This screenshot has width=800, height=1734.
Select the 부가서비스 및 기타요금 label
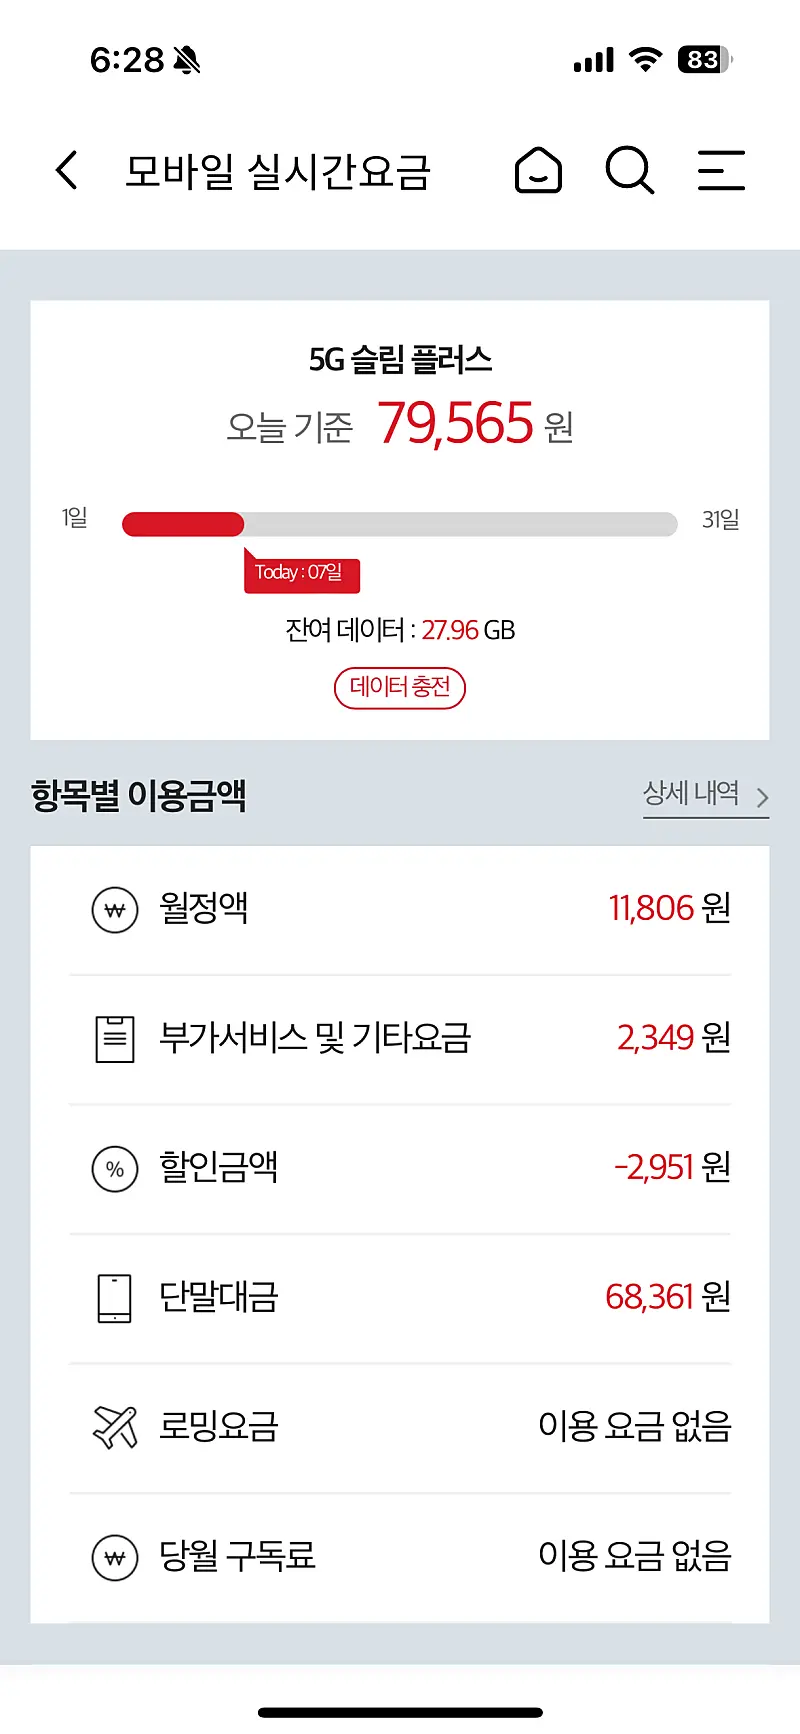tap(315, 1038)
